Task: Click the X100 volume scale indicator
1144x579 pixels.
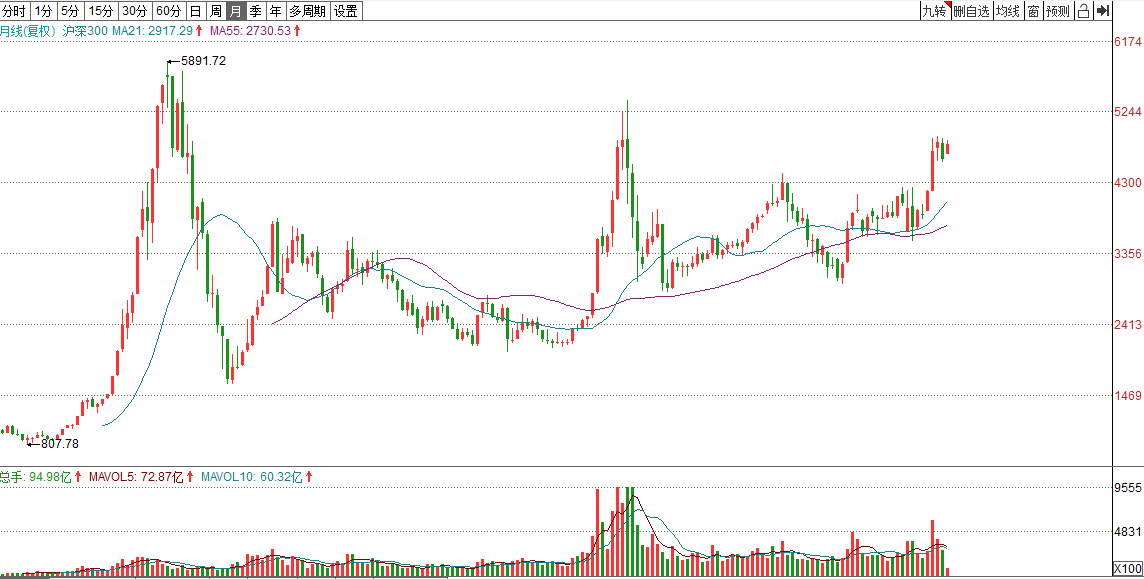Action: tap(1129, 568)
